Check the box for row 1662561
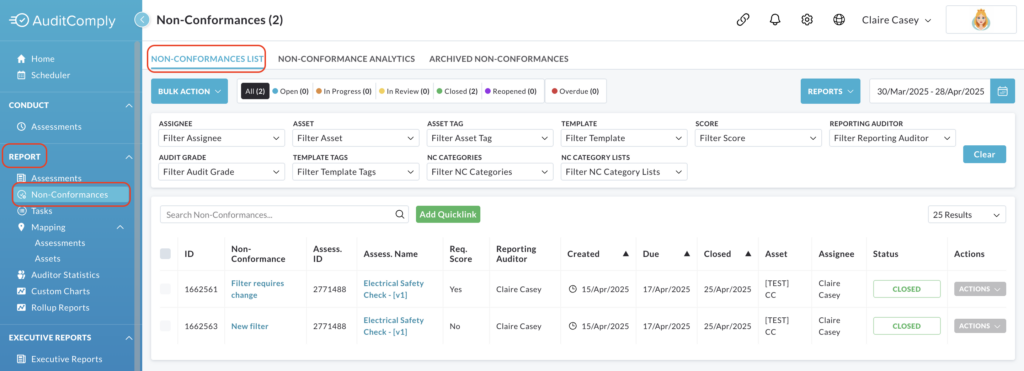Screen dimensions: 1024x371 click(x=165, y=289)
